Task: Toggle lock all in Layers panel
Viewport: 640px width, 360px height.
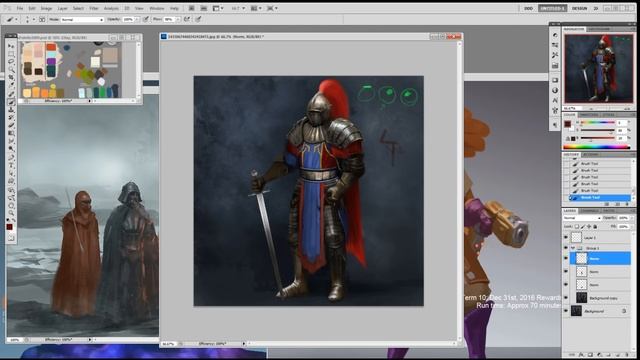Action: click(595, 227)
